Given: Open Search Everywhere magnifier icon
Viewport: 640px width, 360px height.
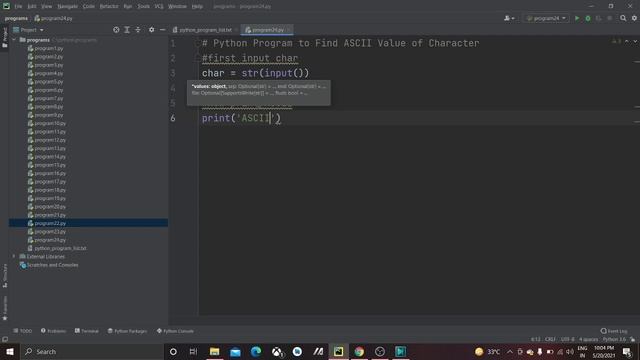Looking at the screenshot, I should coord(623,18).
